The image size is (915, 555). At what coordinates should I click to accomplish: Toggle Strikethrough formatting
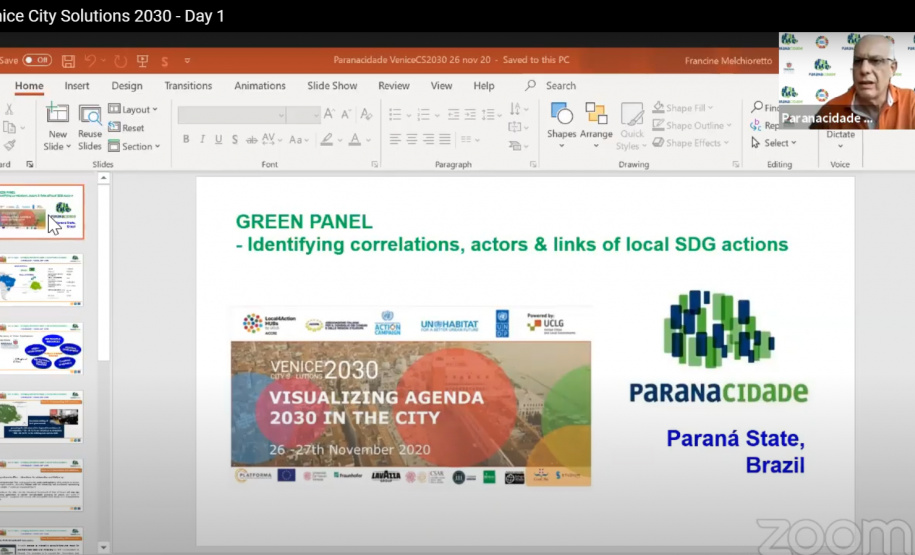click(x=252, y=139)
